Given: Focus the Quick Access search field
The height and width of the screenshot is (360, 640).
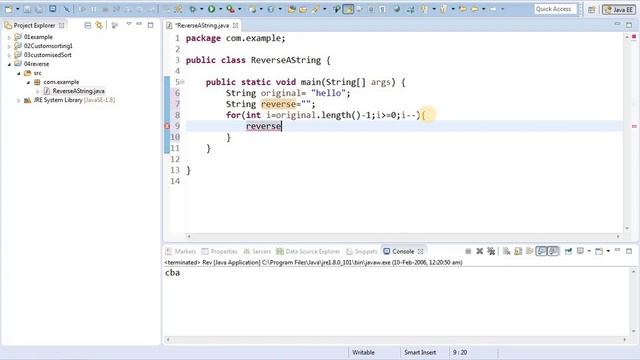Looking at the screenshot, I should click(555, 9).
